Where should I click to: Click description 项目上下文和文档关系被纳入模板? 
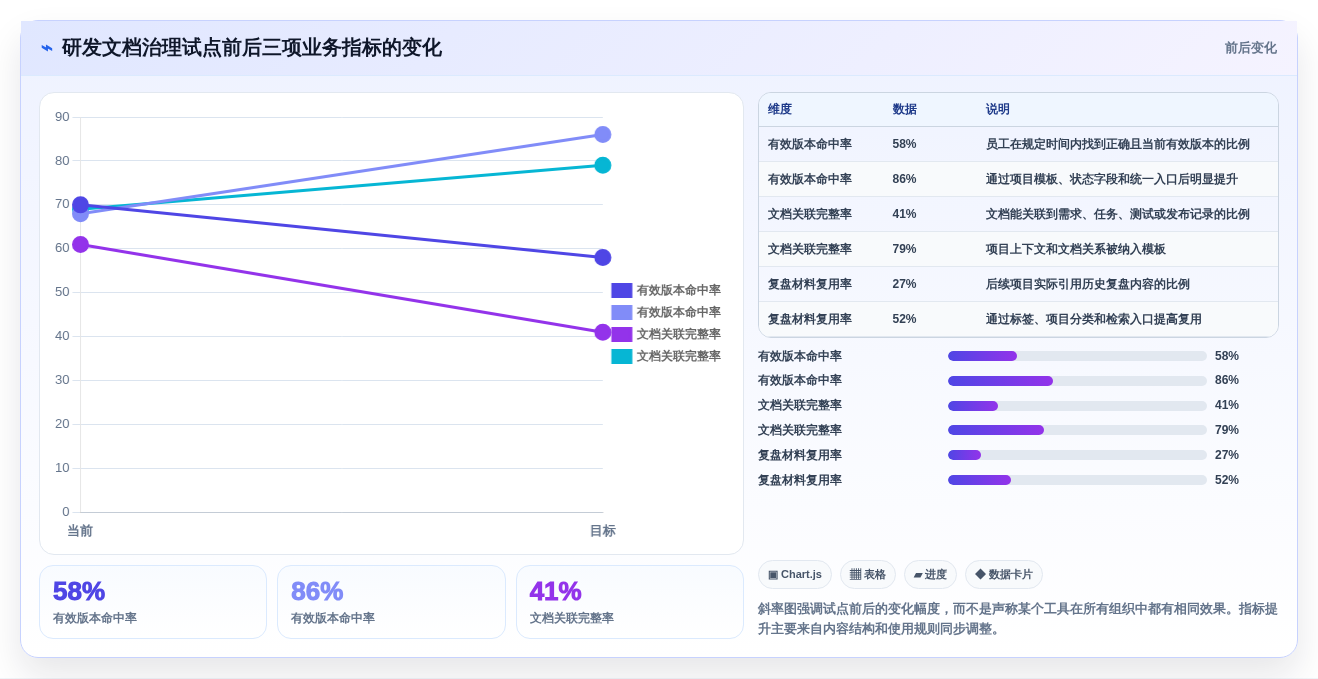click(1076, 249)
